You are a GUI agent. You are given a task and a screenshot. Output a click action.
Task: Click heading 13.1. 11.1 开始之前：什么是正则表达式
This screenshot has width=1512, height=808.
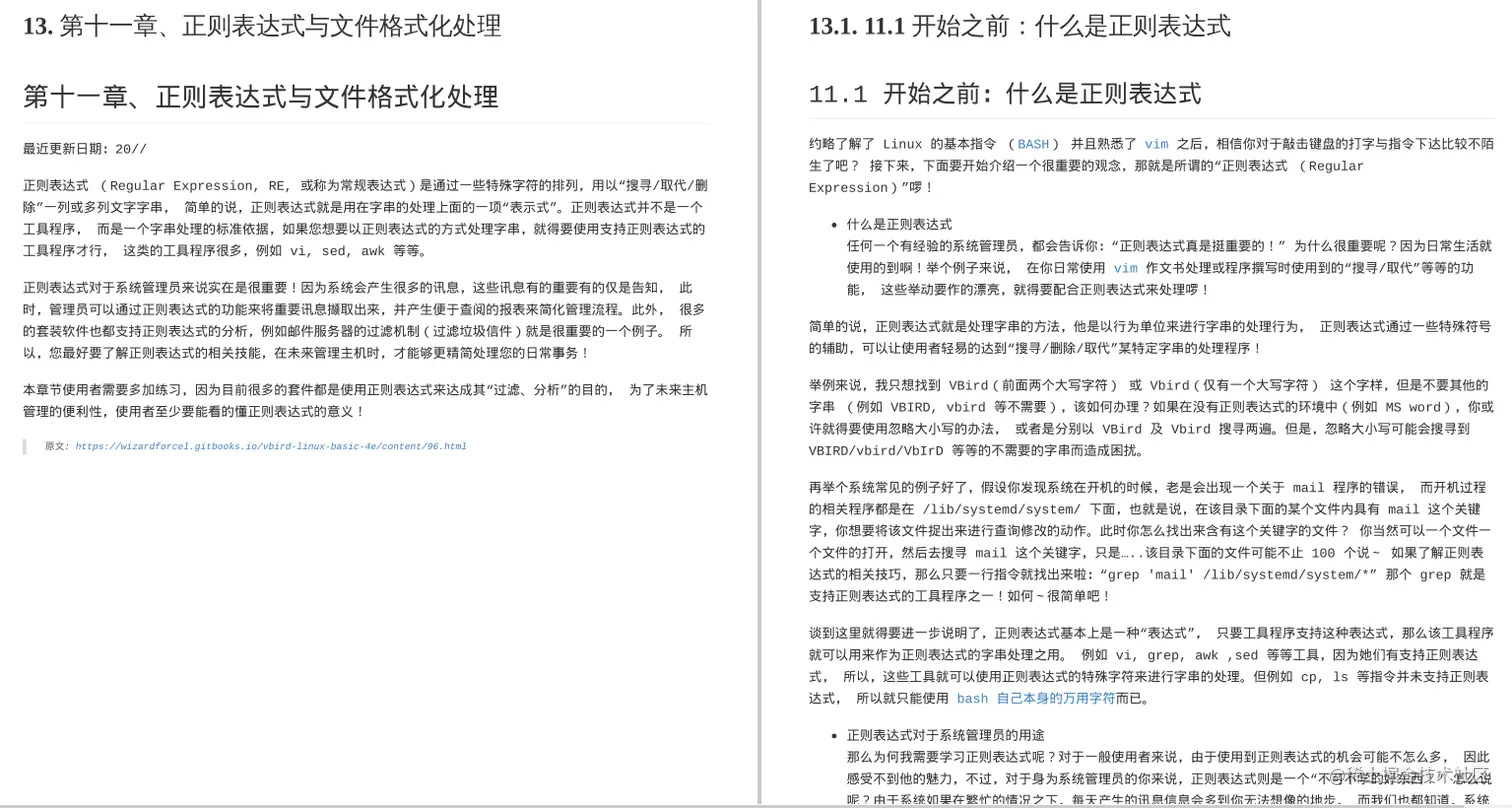coord(1020,27)
